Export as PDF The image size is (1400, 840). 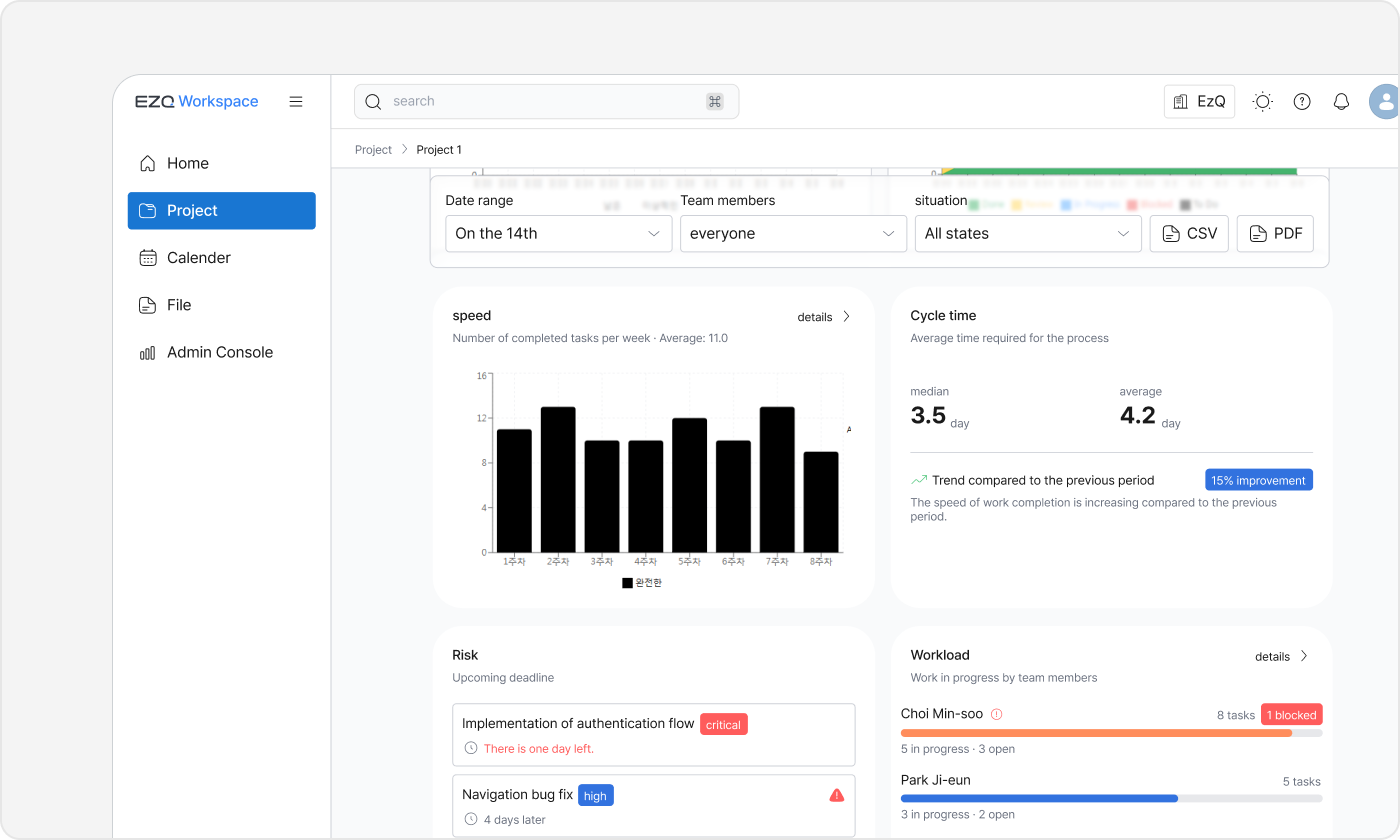click(x=1275, y=233)
